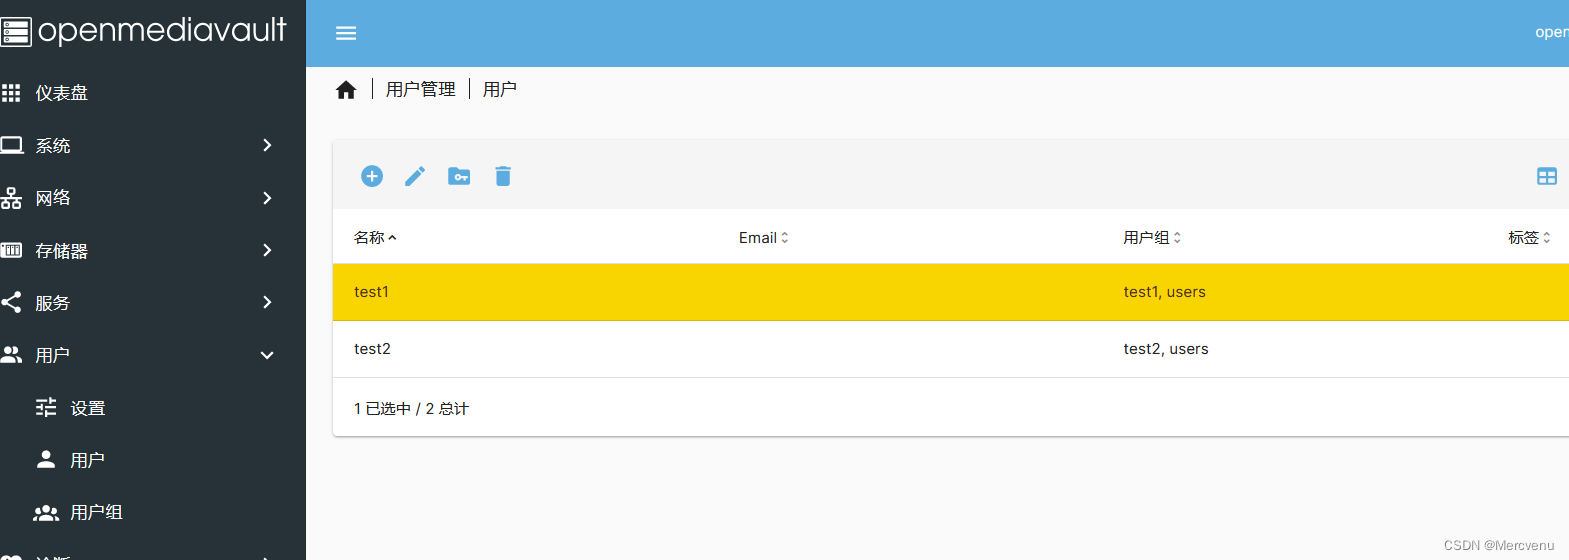Sort by 名称 column arrow
This screenshot has width=1569, height=560.
pyautogui.click(x=392, y=238)
